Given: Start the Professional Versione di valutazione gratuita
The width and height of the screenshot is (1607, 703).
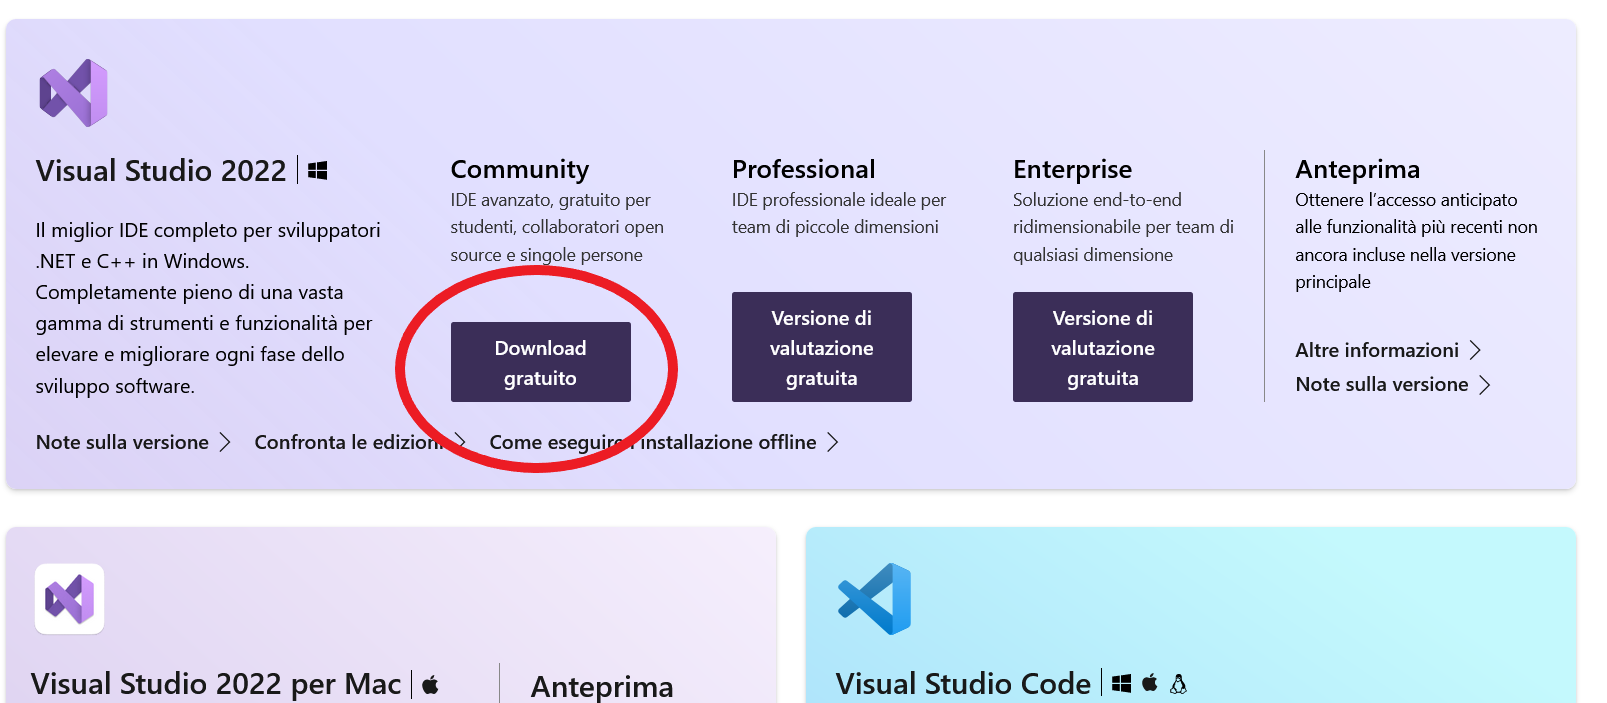Looking at the screenshot, I should click(x=821, y=347).
